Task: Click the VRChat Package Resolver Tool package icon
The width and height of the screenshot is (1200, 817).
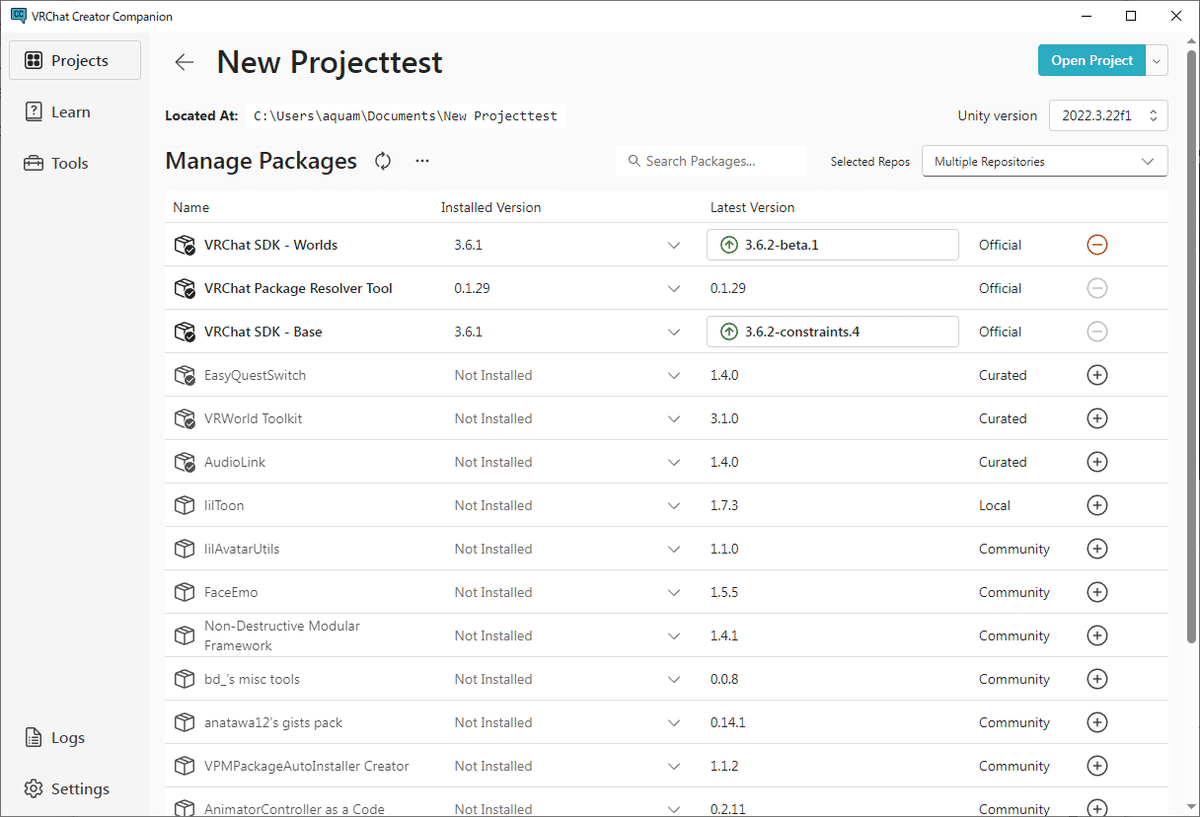Action: 184,288
